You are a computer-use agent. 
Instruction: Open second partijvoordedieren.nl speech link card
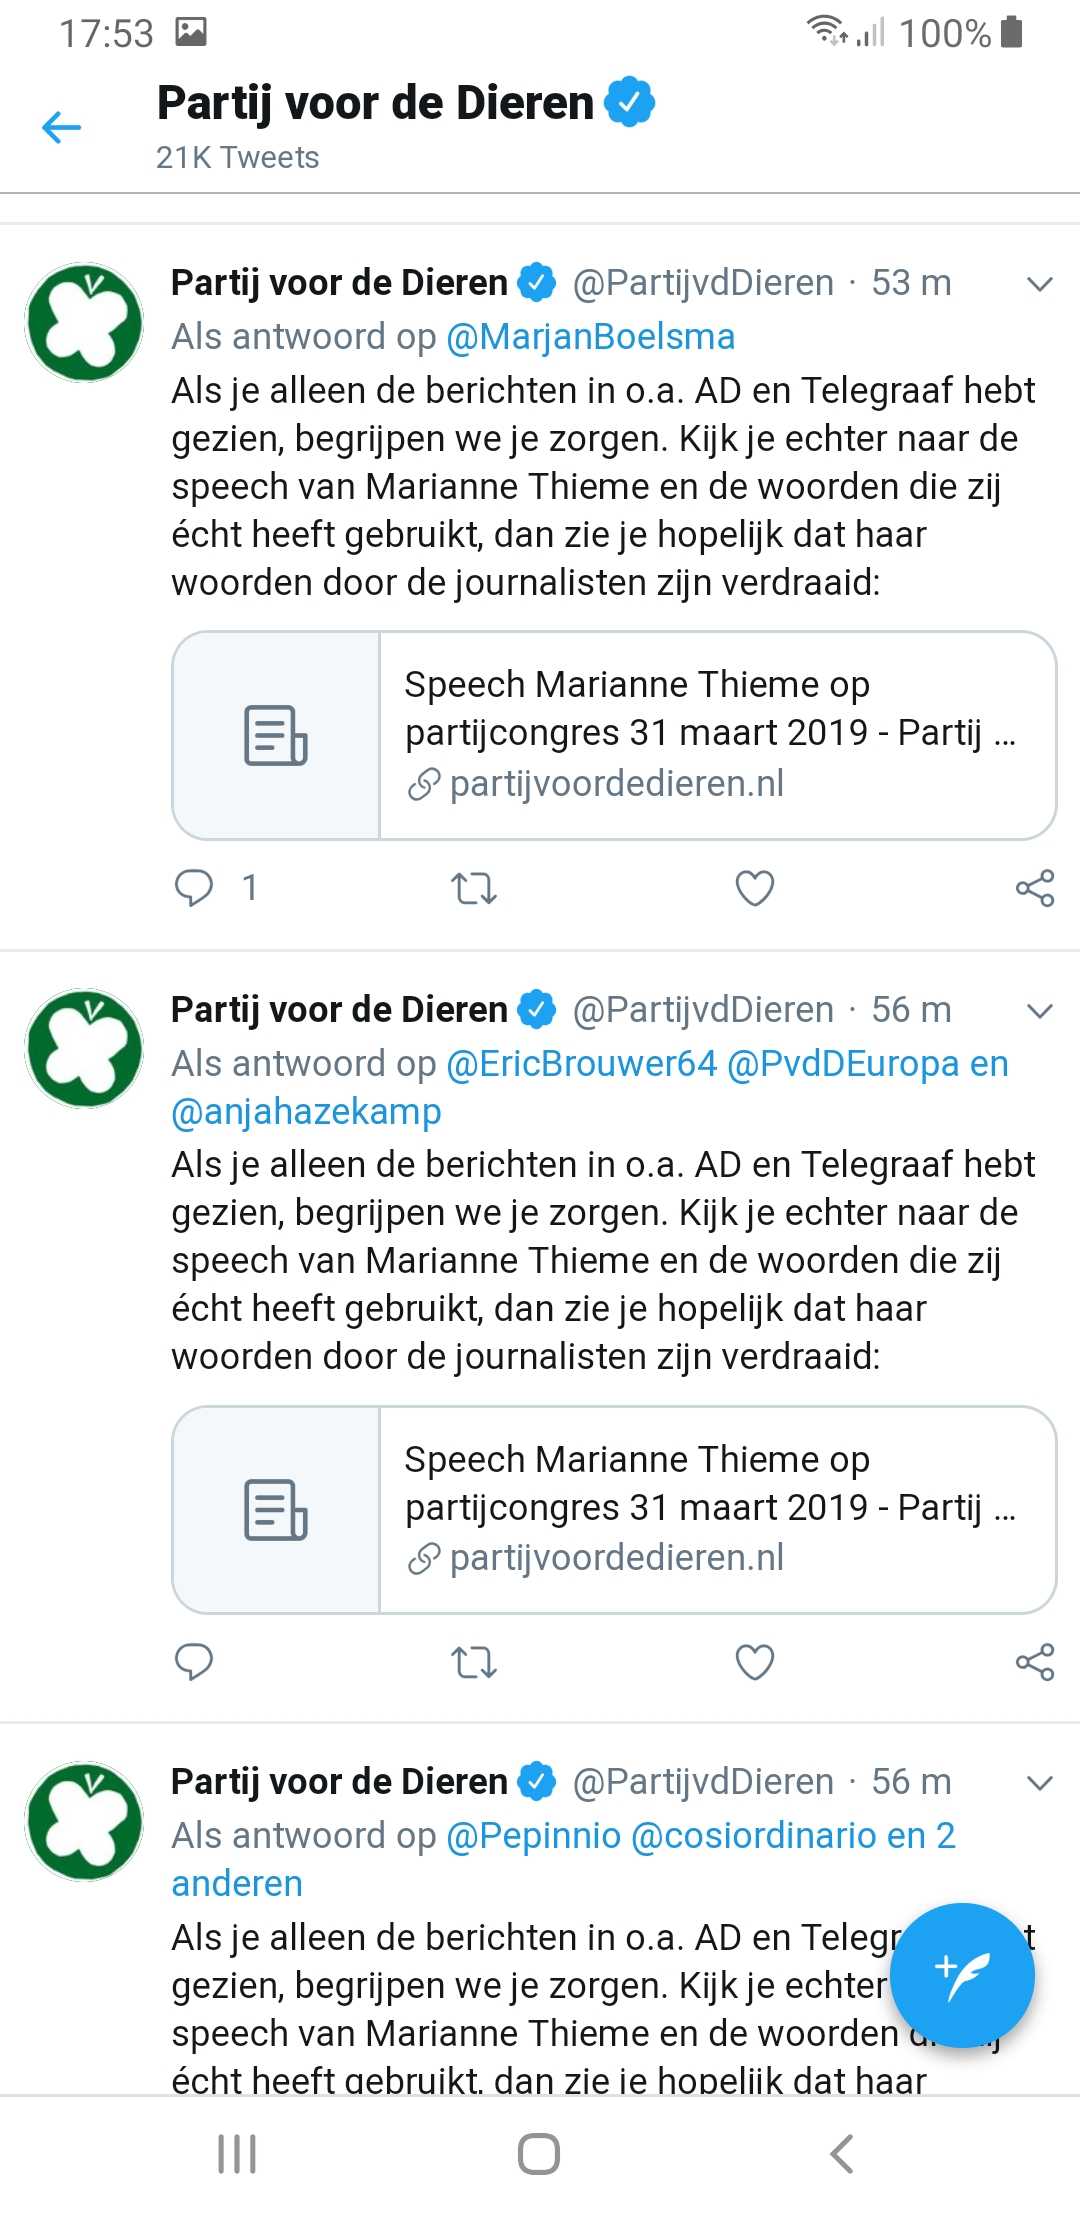coord(614,1509)
